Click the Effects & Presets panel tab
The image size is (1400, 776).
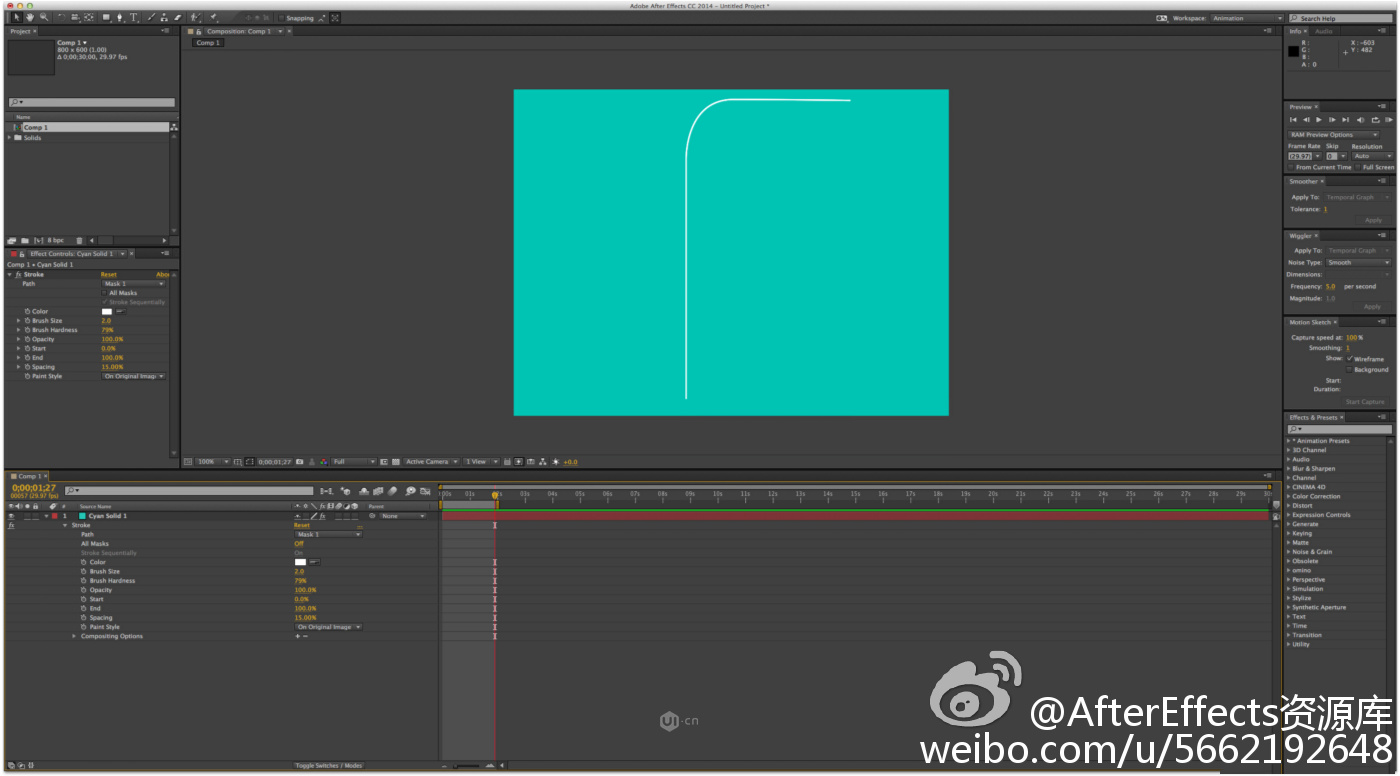coord(1313,417)
